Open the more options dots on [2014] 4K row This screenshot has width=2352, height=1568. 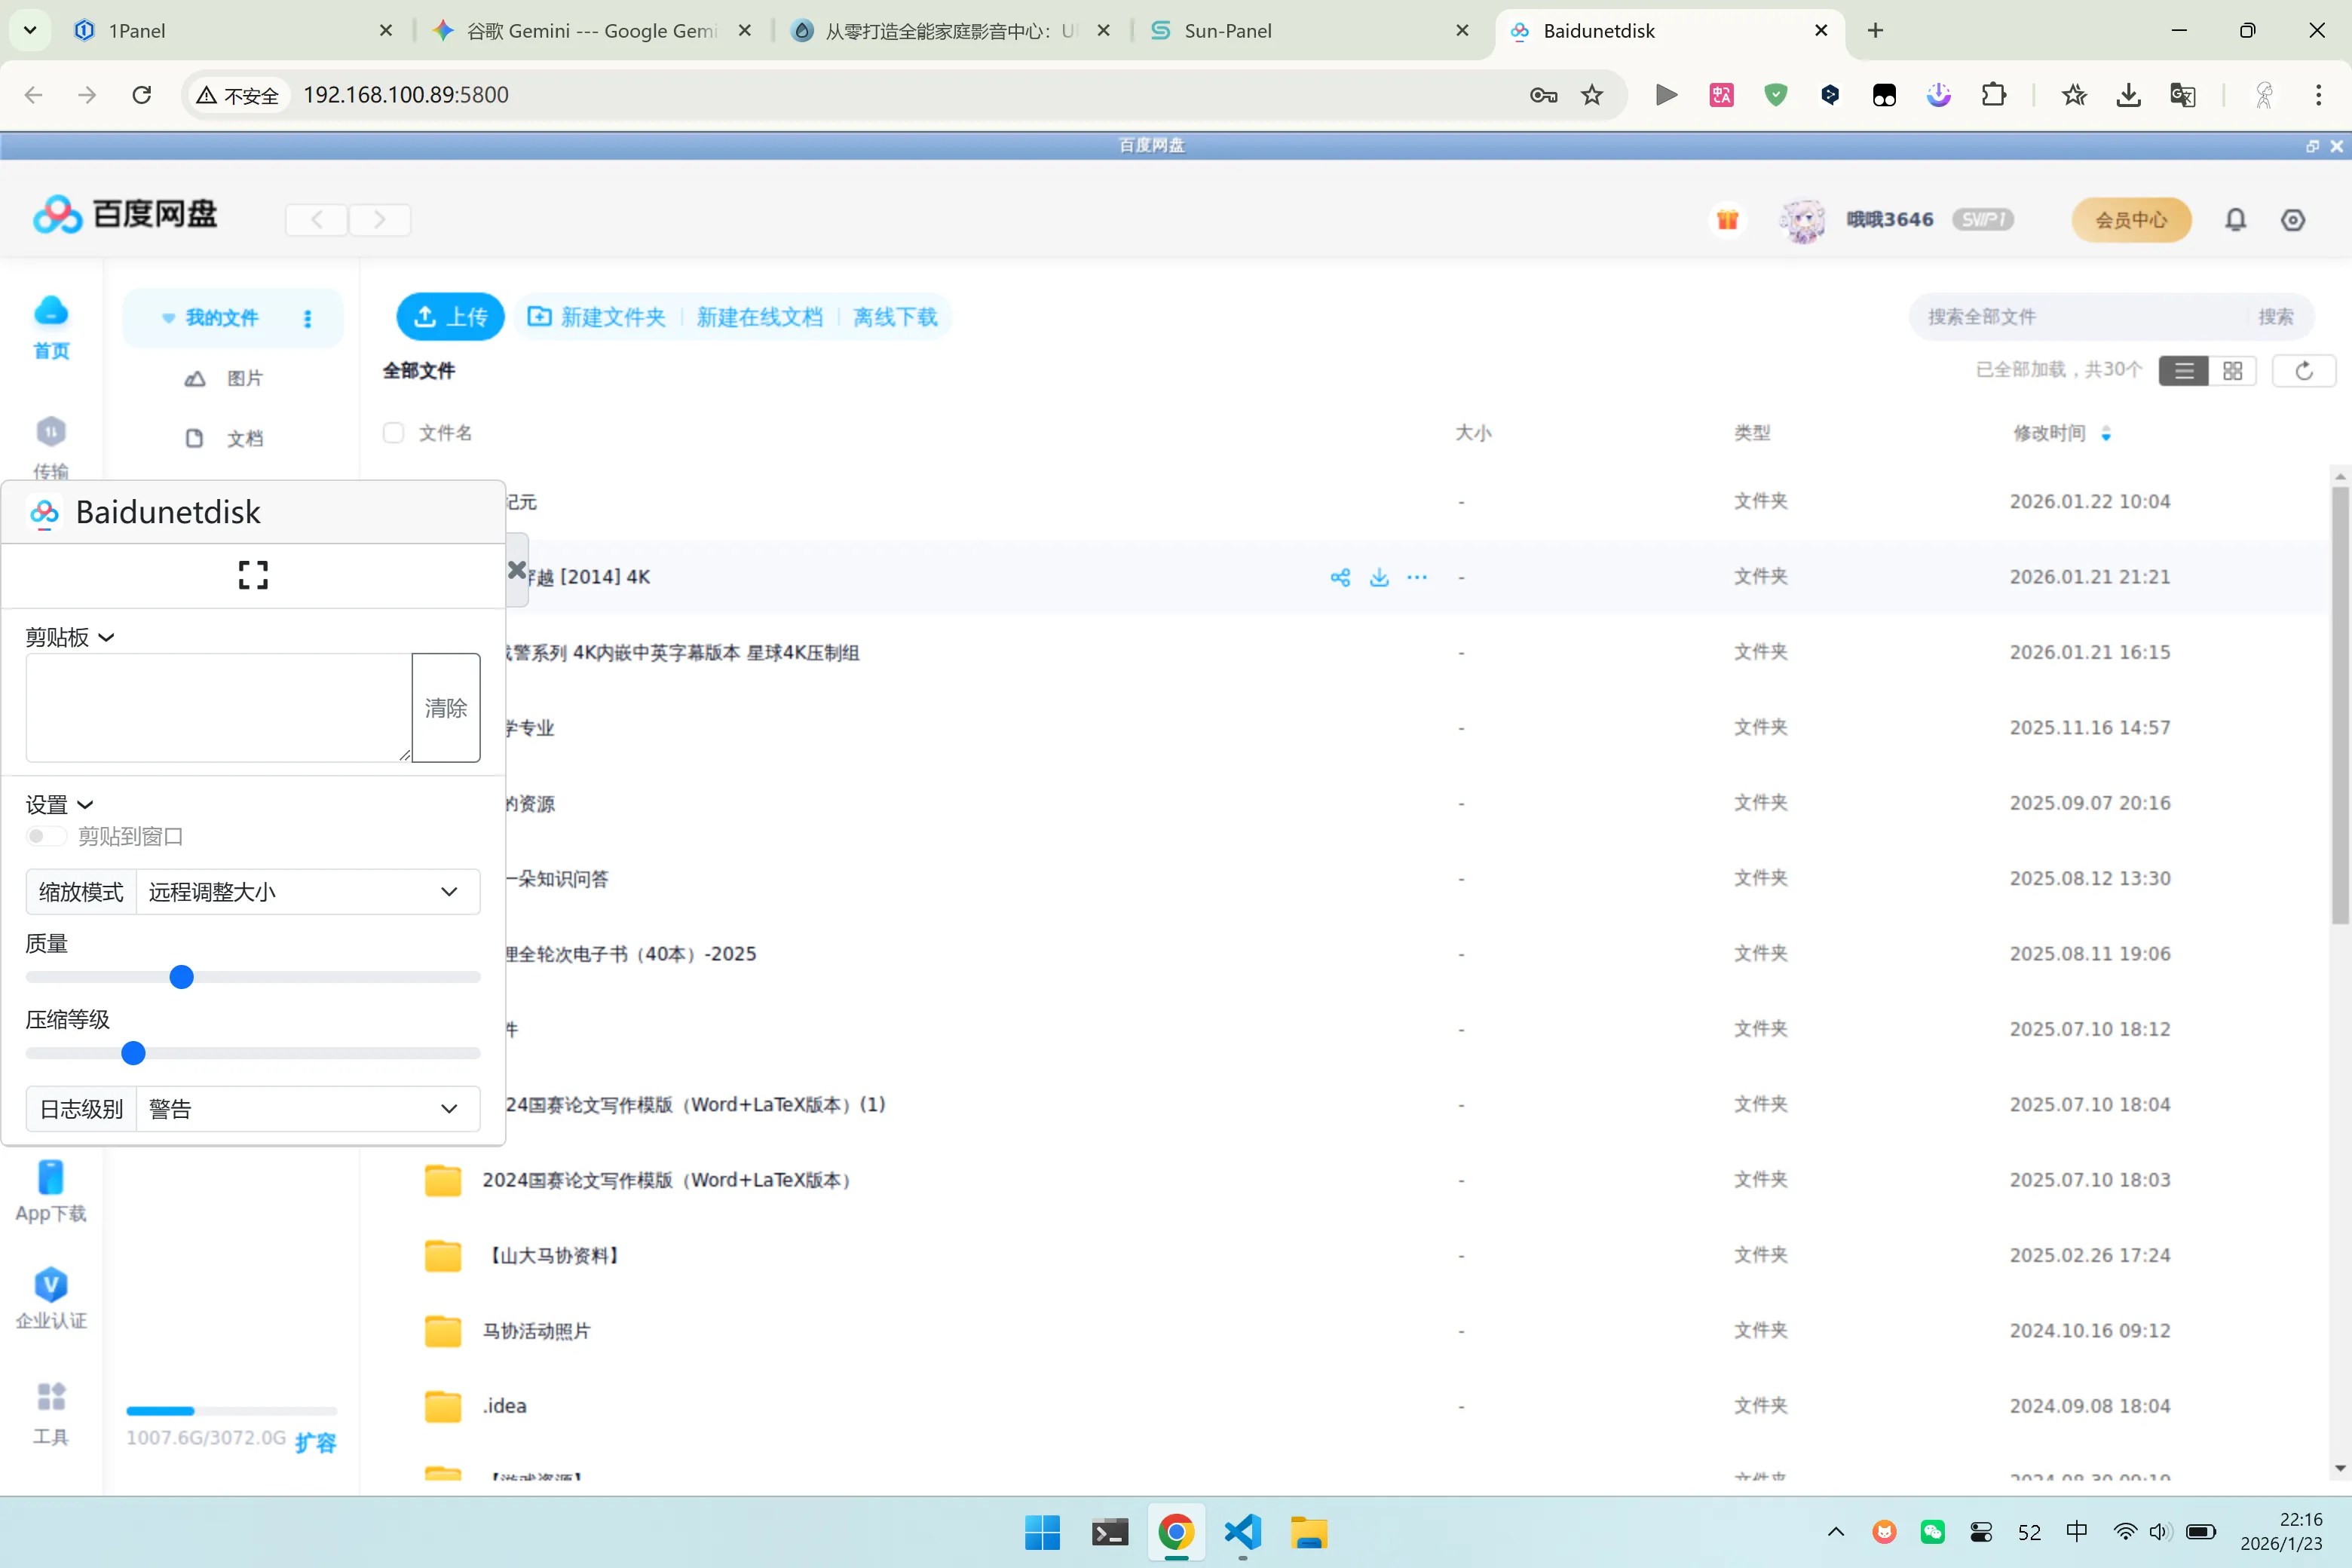pyautogui.click(x=1417, y=577)
